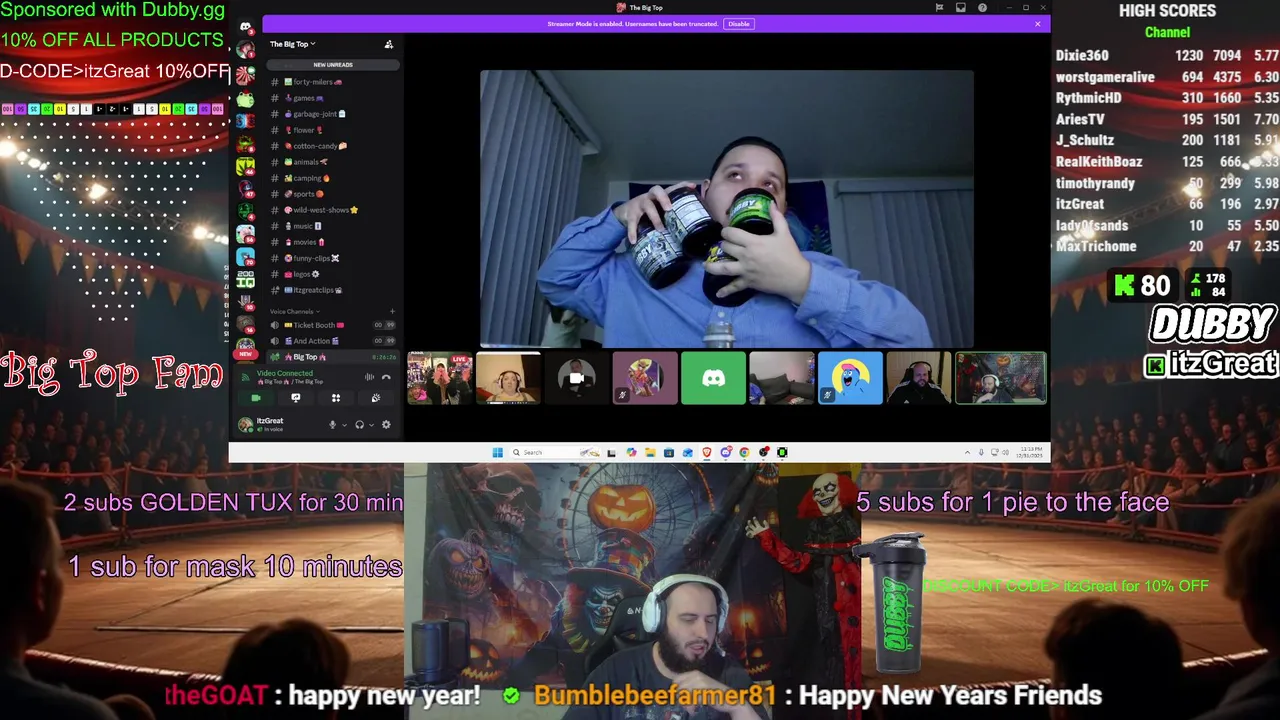Image resolution: width=1280 pixels, height=720 pixels.
Task: Open Discord user settings gear
Action: 386,425
